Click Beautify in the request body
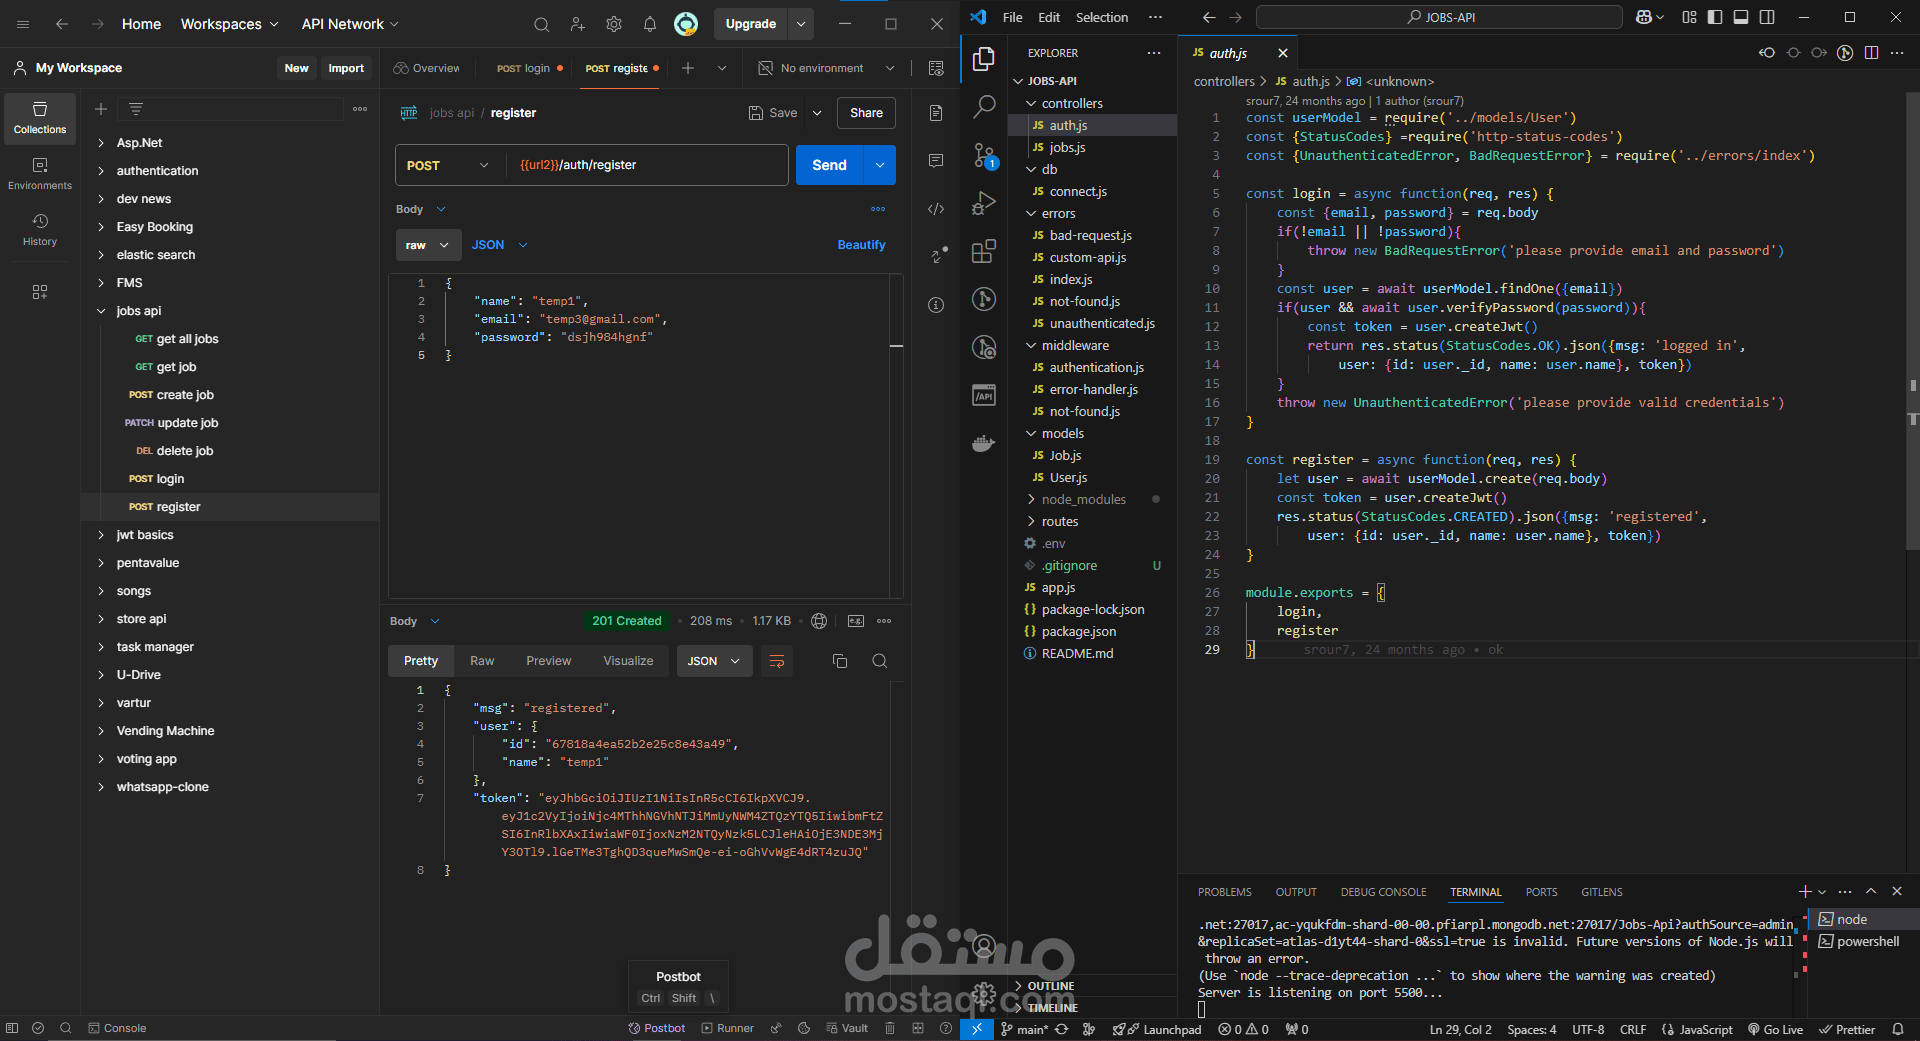Viewport: 1920px width, 1041px height. coord(861,245)
